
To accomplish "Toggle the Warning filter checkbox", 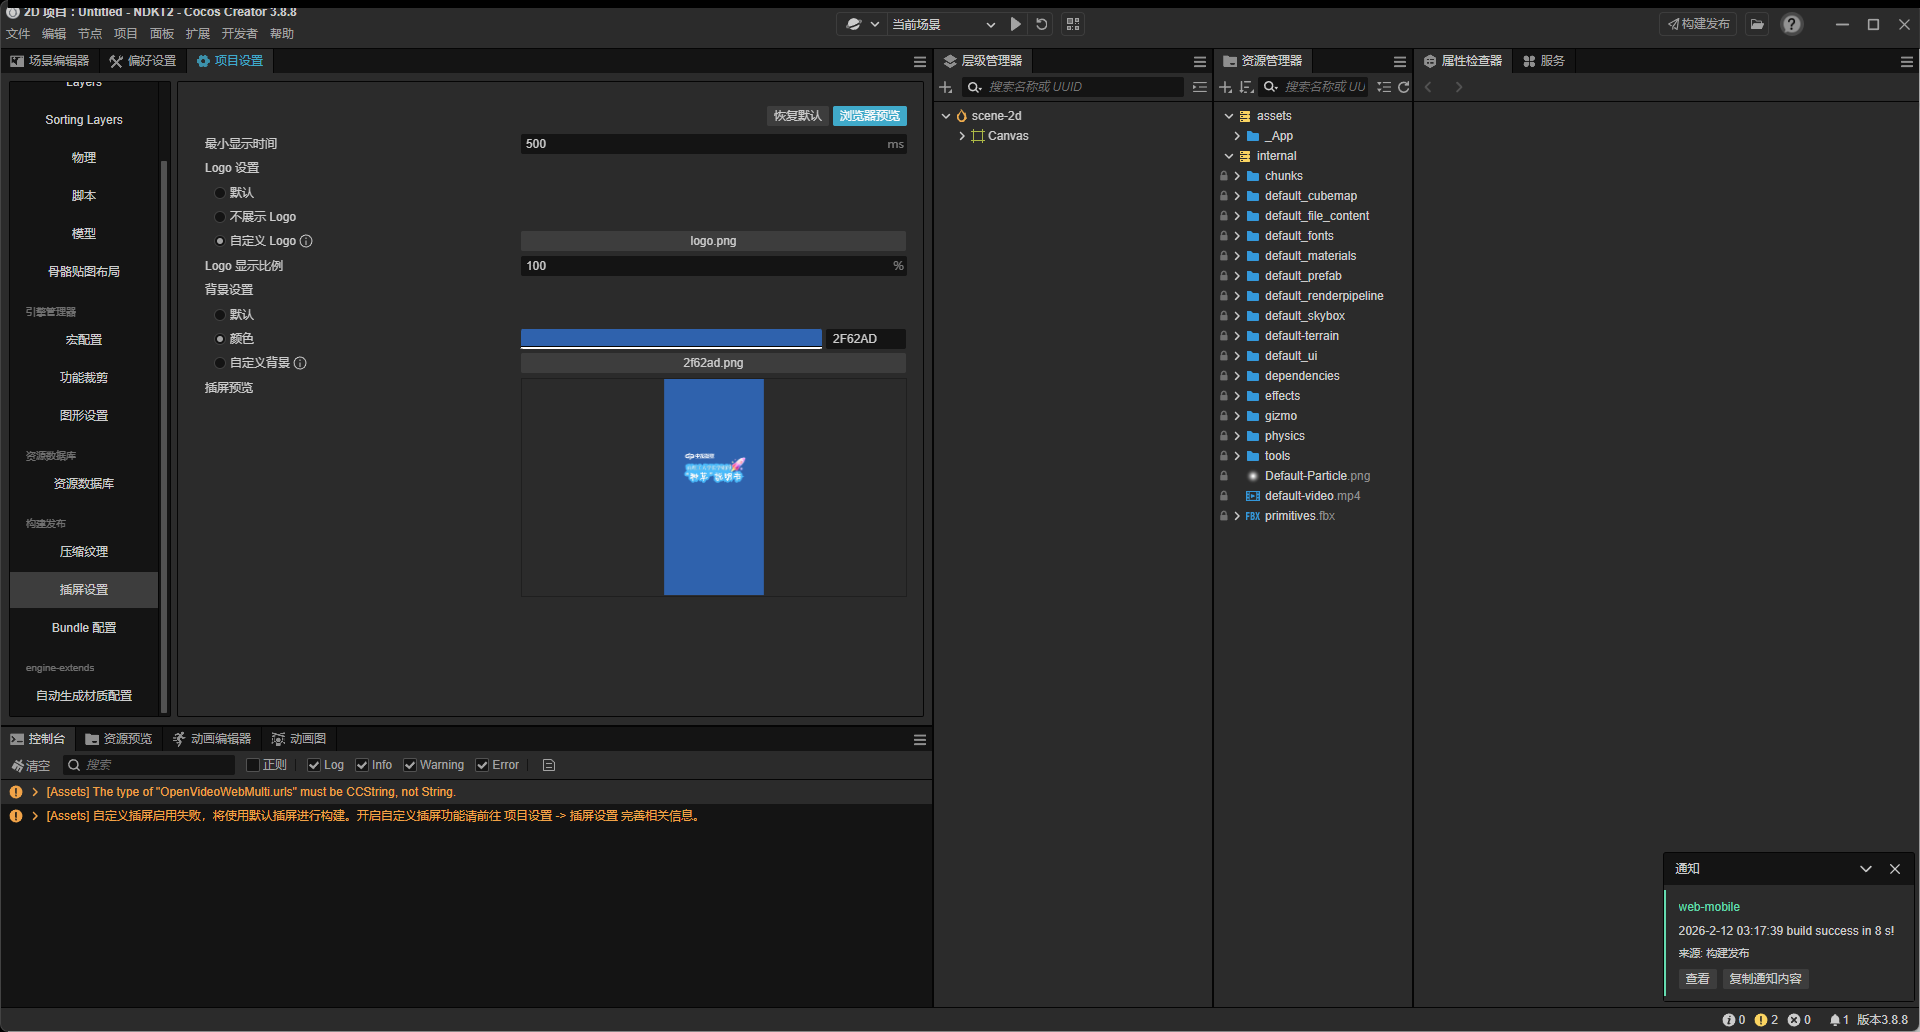I will tap(410, 765).
